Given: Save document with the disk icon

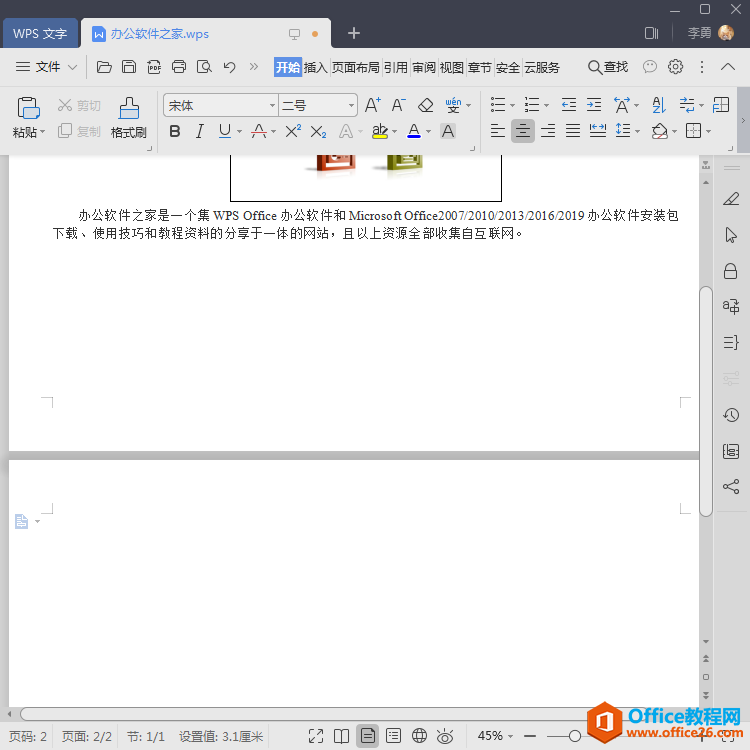Looking at the screenshot, I should click(x=129, y=67).
